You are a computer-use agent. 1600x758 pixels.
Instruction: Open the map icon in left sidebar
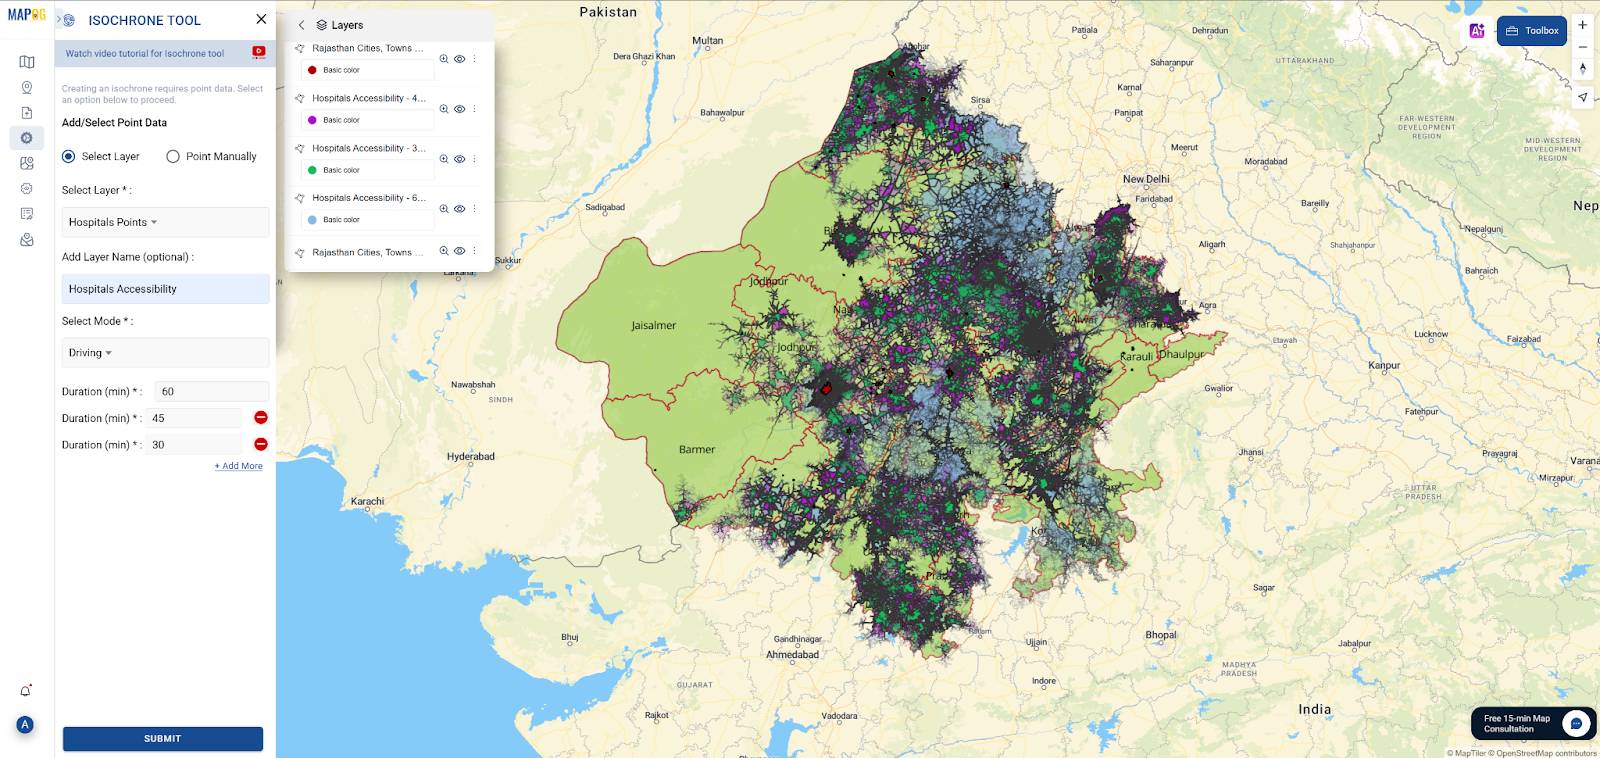point(27,62)
